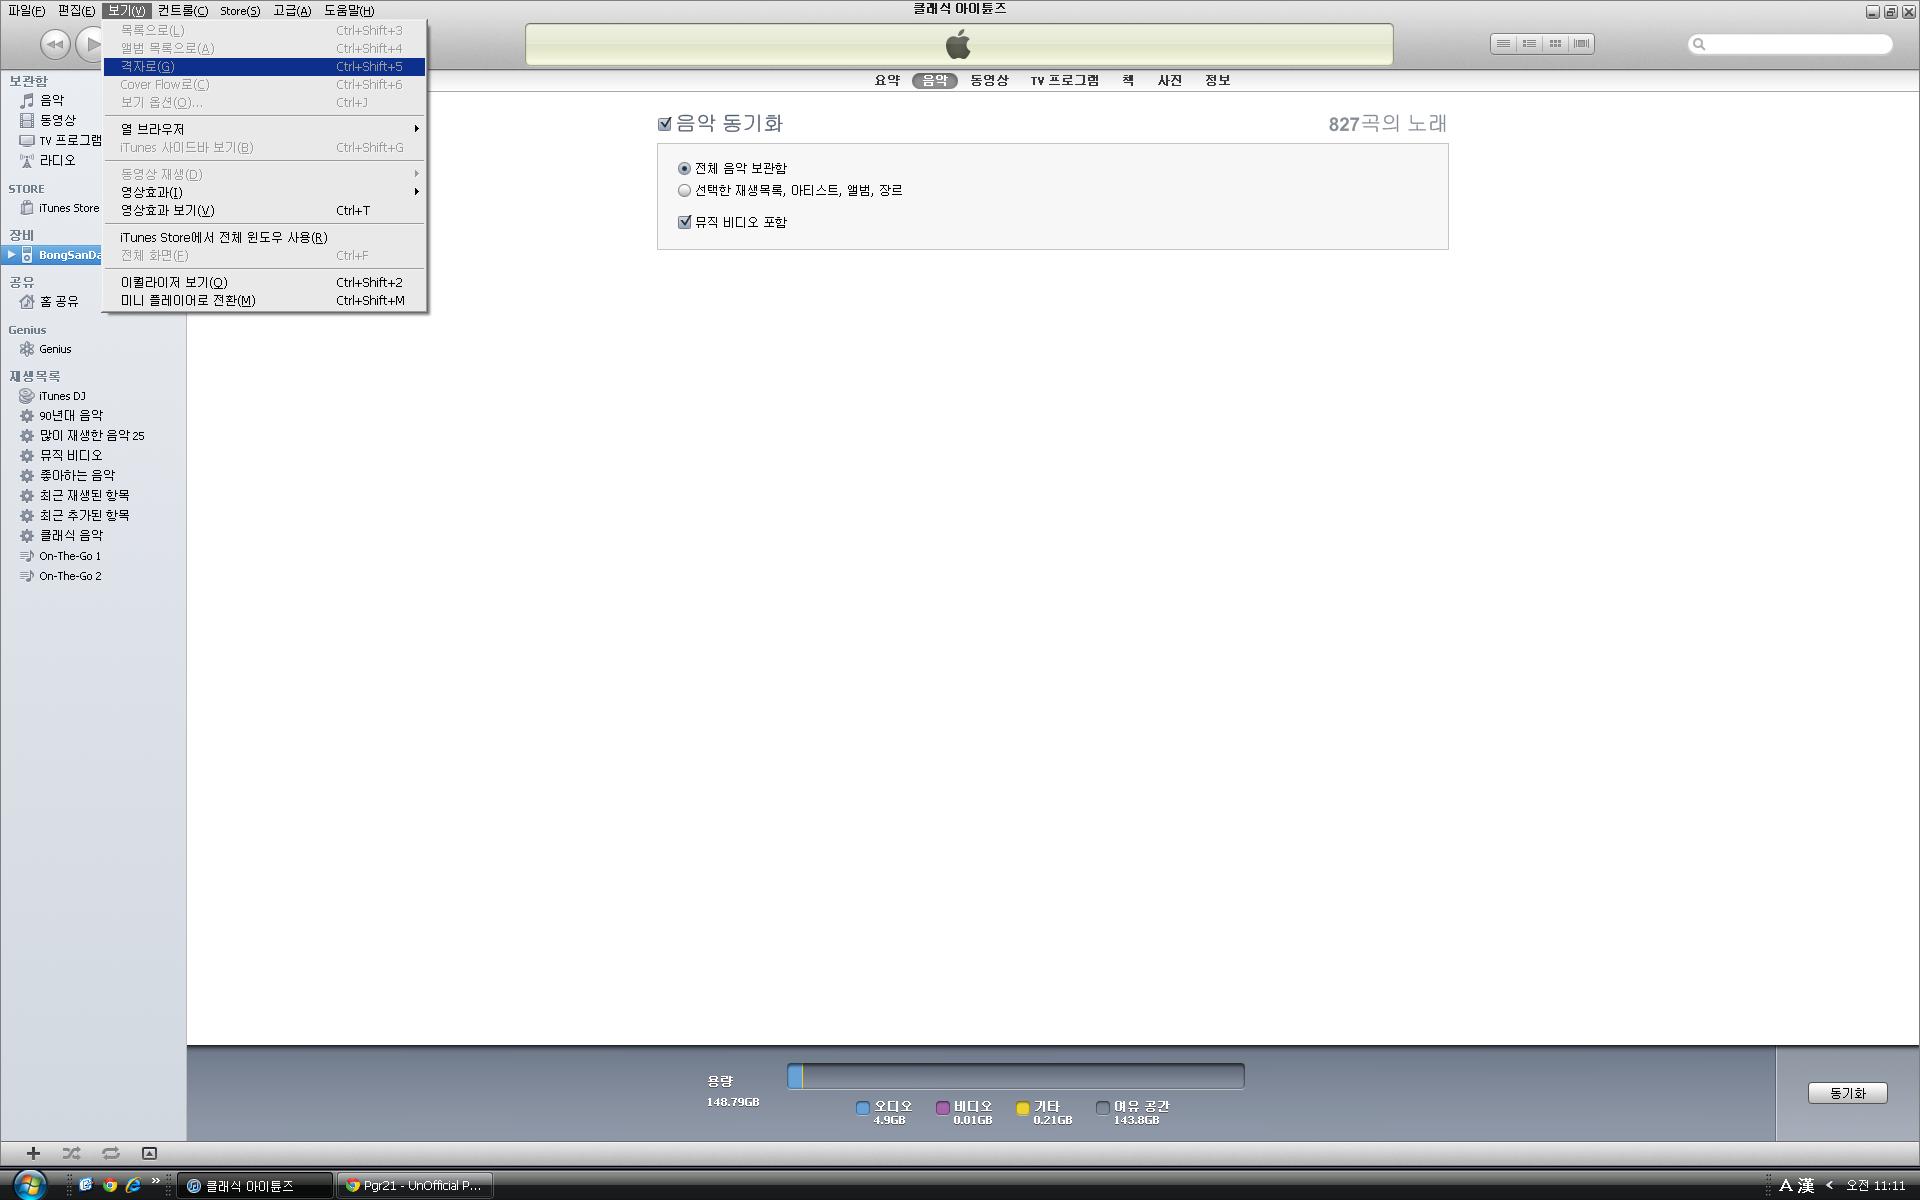Click the search magnifier icon
This screenshot has height=1200, width=1920.
click(x=1698, y=44)
